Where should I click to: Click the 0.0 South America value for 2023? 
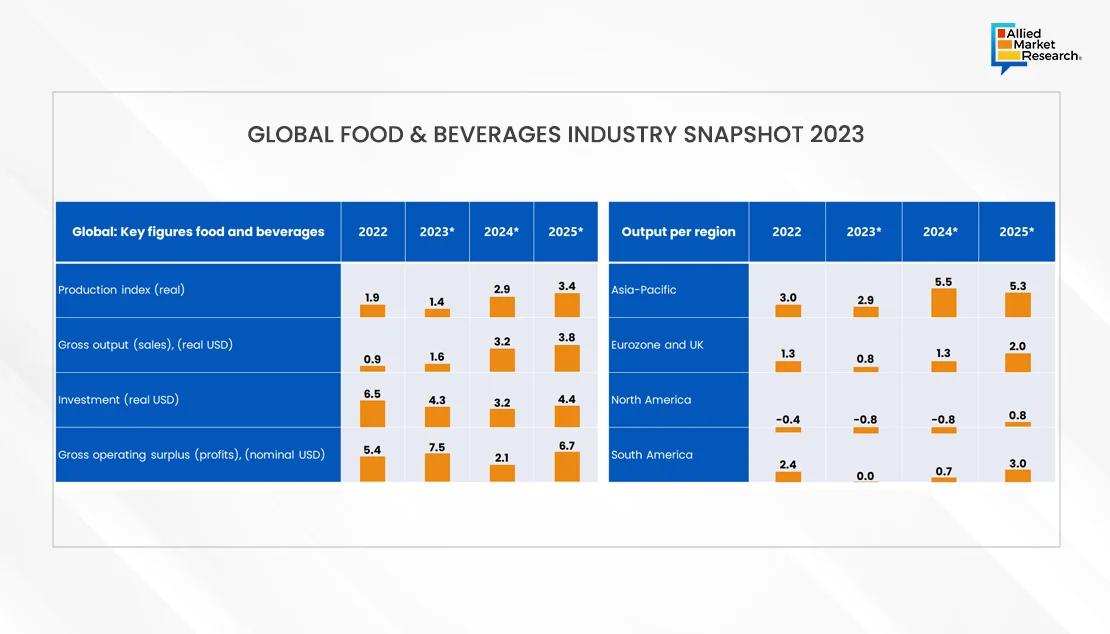(x=865, y=476)
